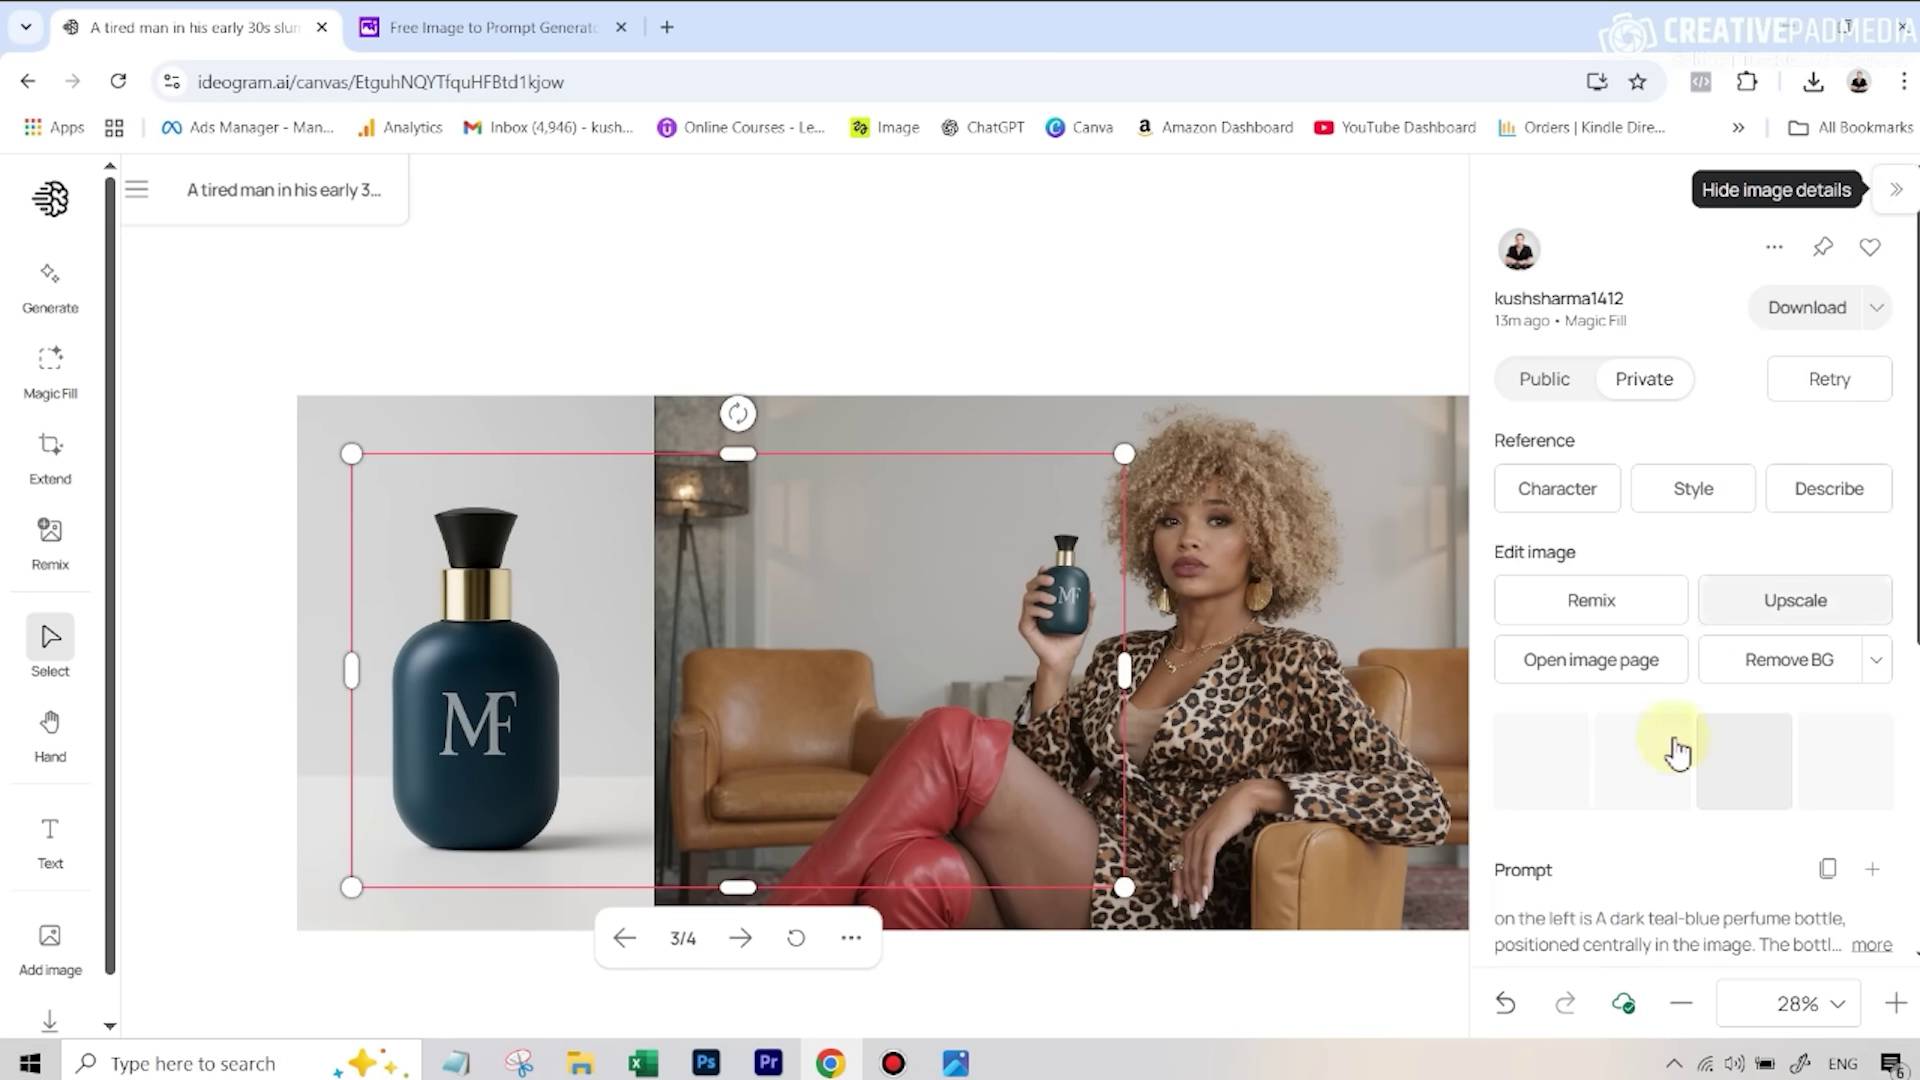Screen dimensions: 1920x1080
Task: Switch visibility to Public
Action: 1544,379
